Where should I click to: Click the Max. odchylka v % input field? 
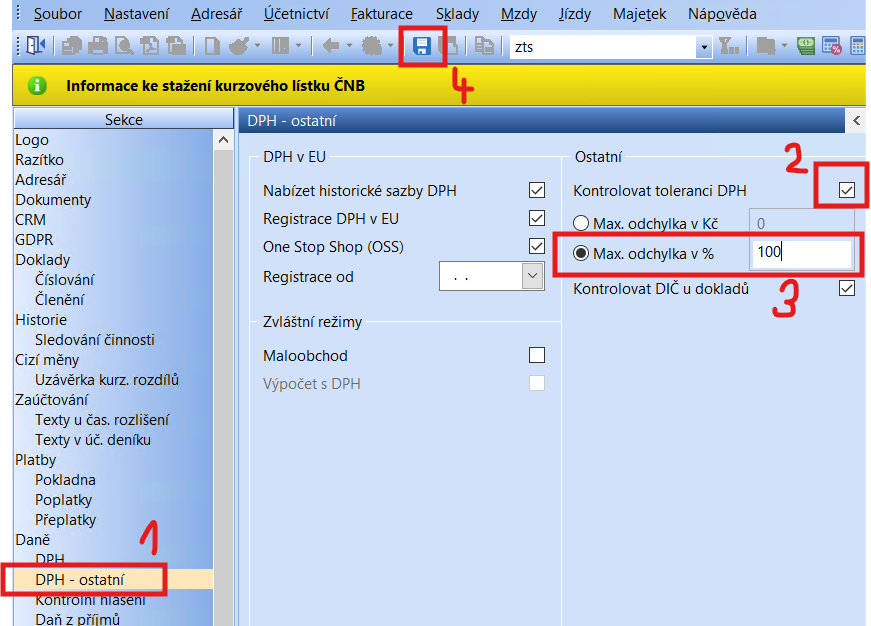pos(803,253)
